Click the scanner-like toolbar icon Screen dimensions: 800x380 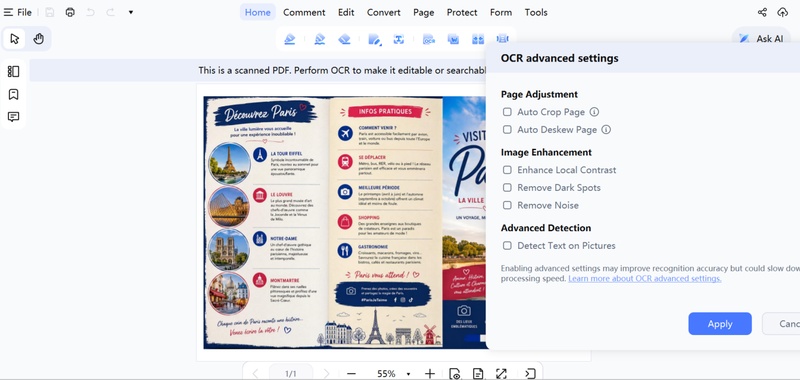click(503, 39)
